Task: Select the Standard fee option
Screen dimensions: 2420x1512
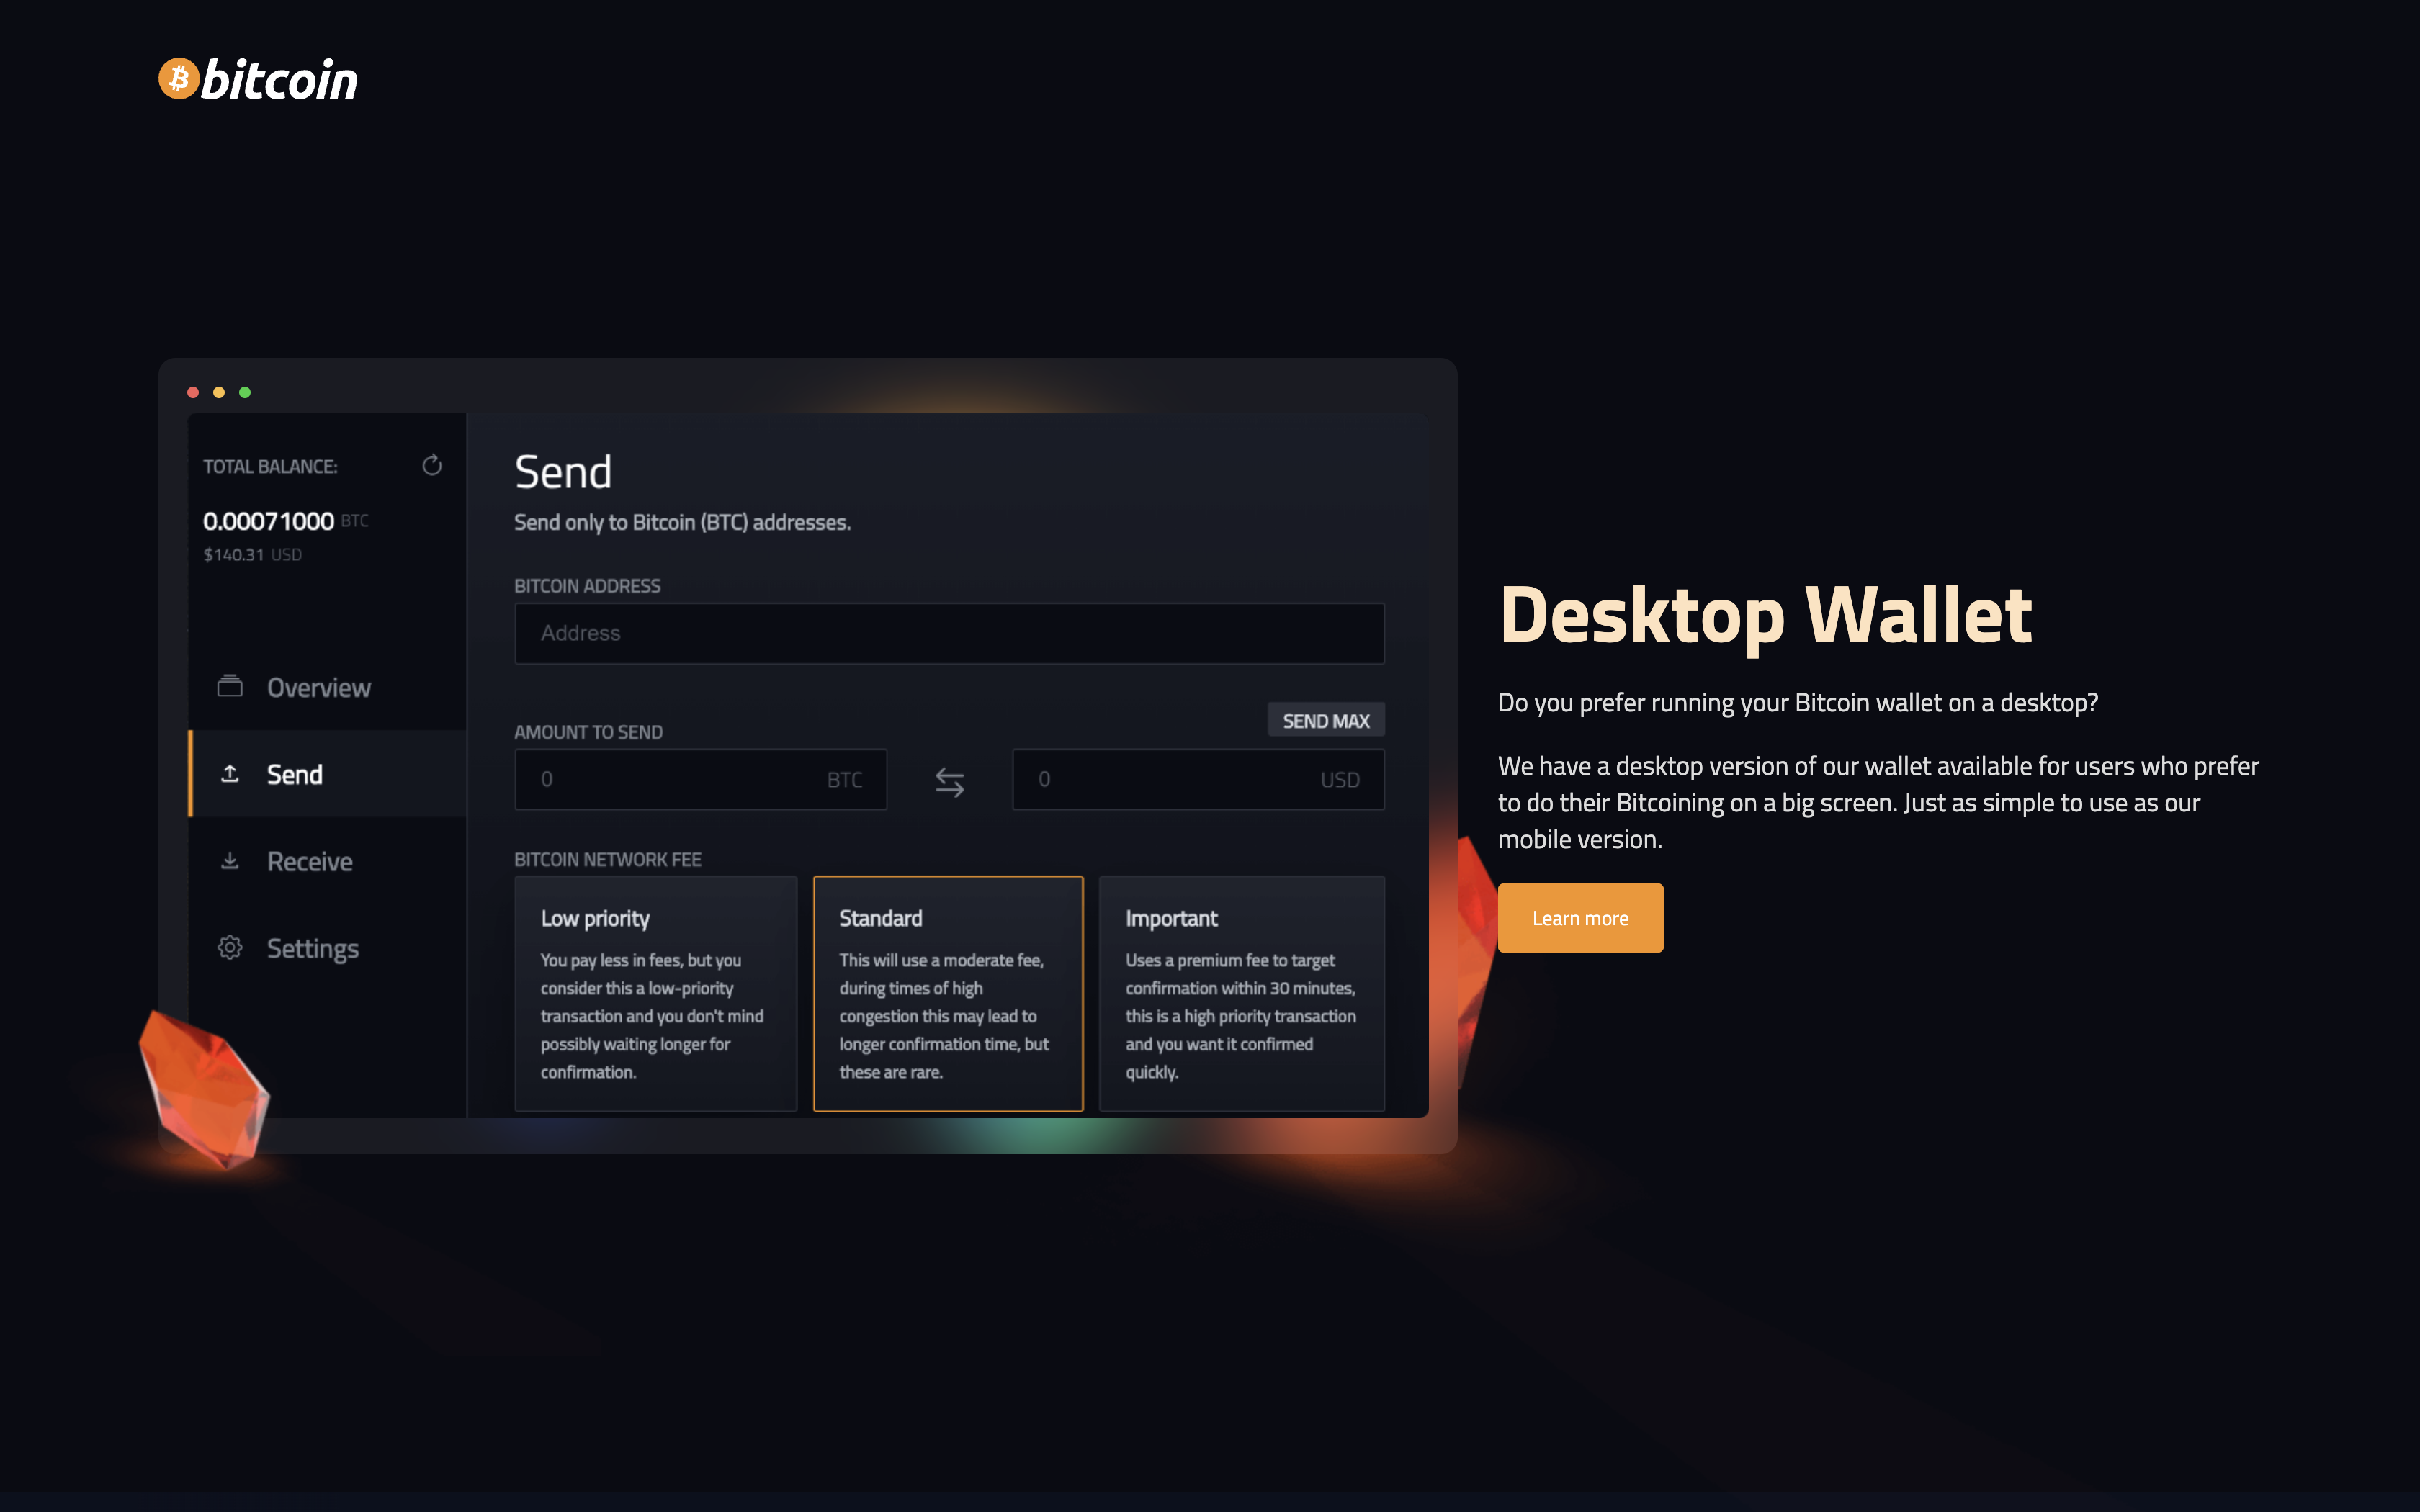Action: click(x=949, y=993)
